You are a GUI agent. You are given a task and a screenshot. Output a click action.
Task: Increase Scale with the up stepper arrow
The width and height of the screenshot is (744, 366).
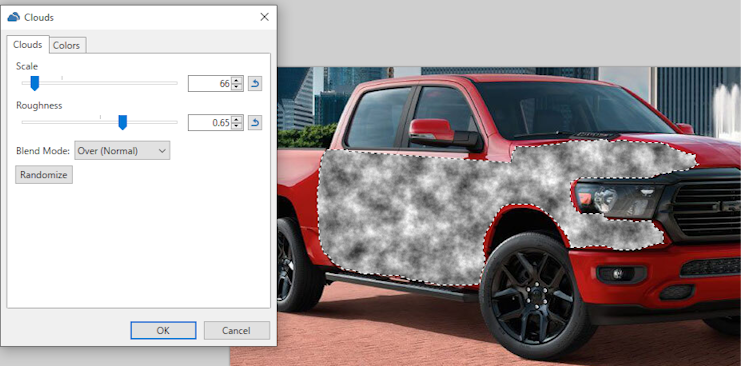[237, 80]
